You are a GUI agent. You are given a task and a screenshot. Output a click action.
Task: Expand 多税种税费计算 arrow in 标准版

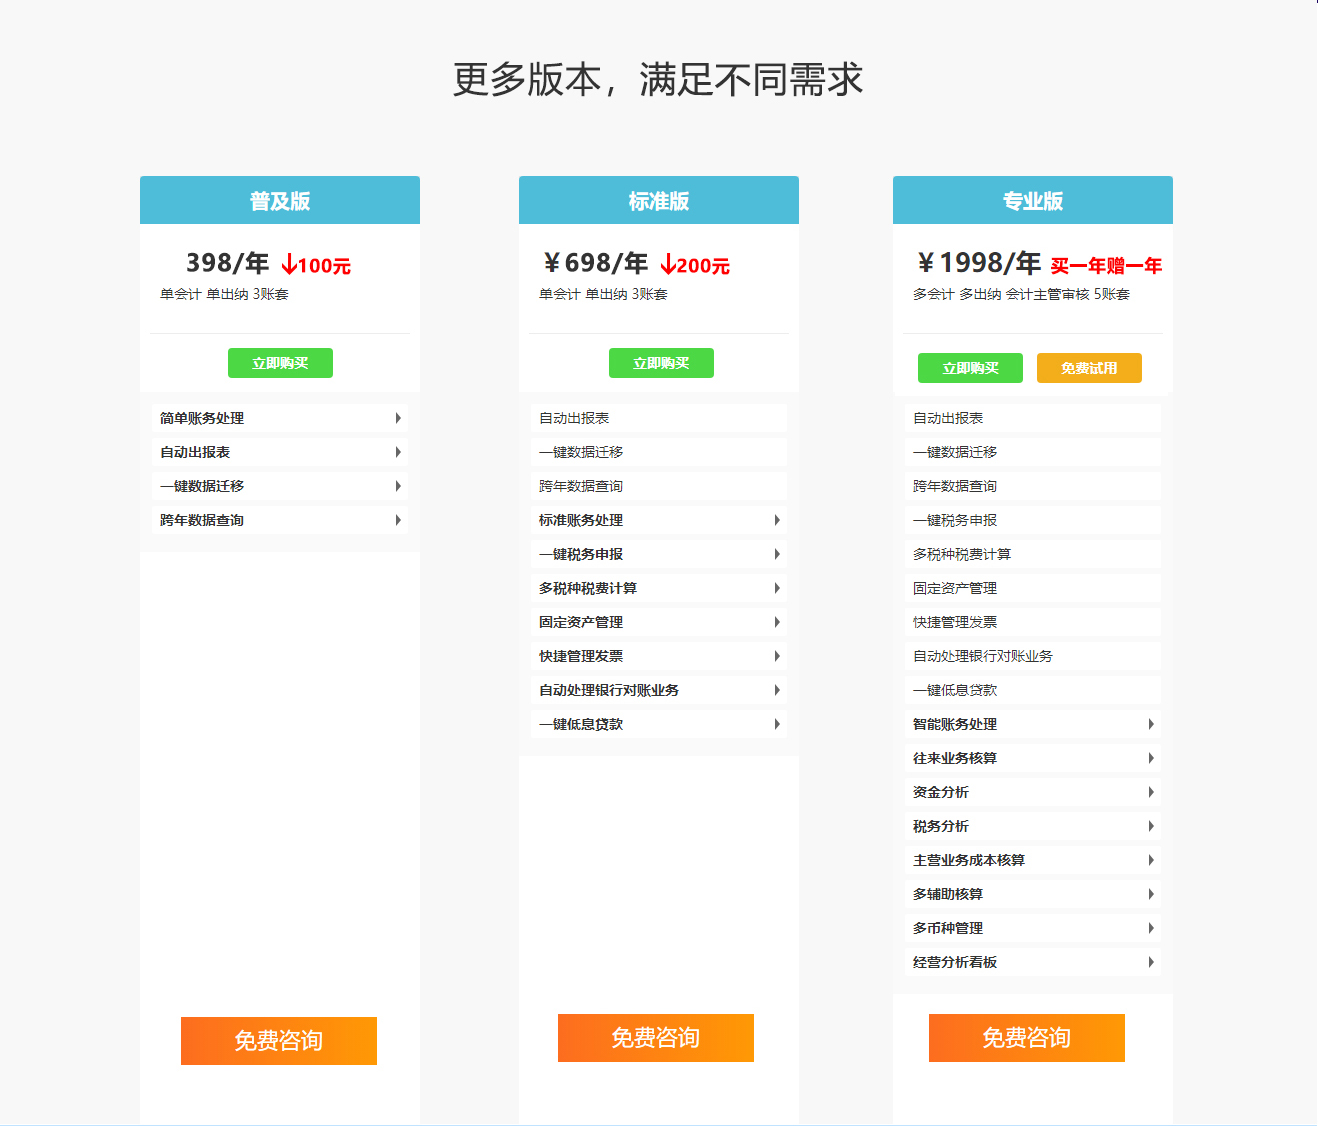pos(777,588)
